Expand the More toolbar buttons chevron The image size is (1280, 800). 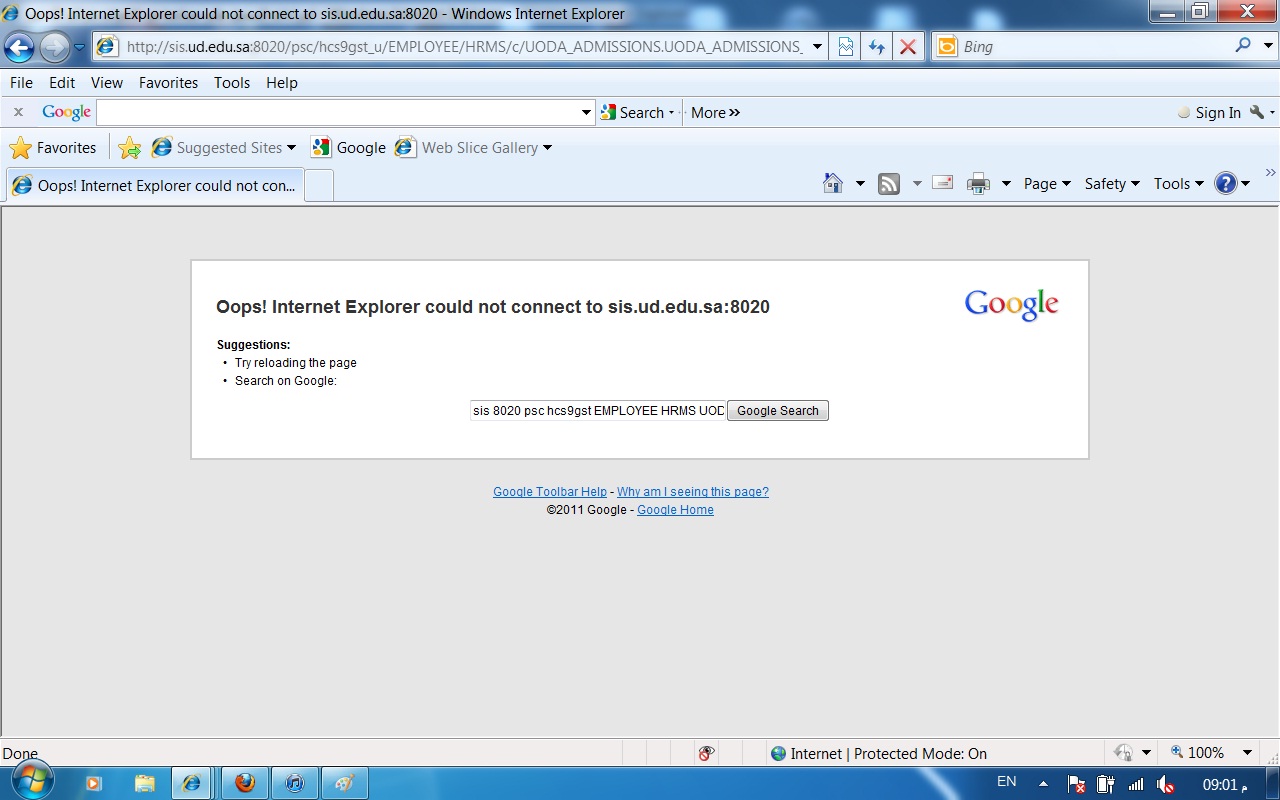tap(716, 113)
